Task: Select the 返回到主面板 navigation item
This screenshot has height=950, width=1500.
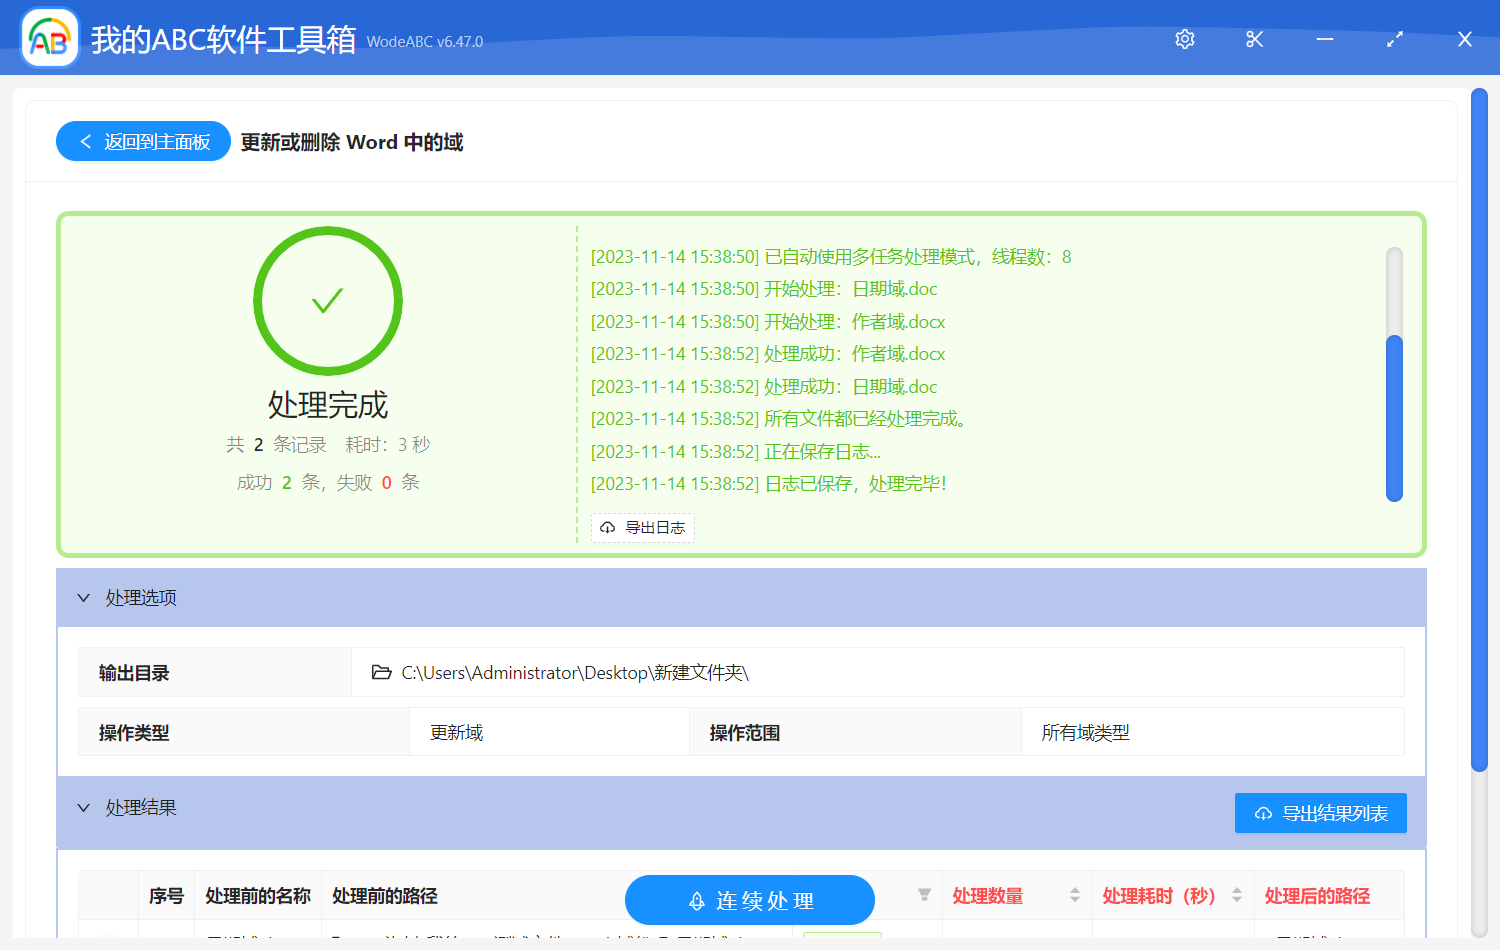Action: tap(142, 141)
